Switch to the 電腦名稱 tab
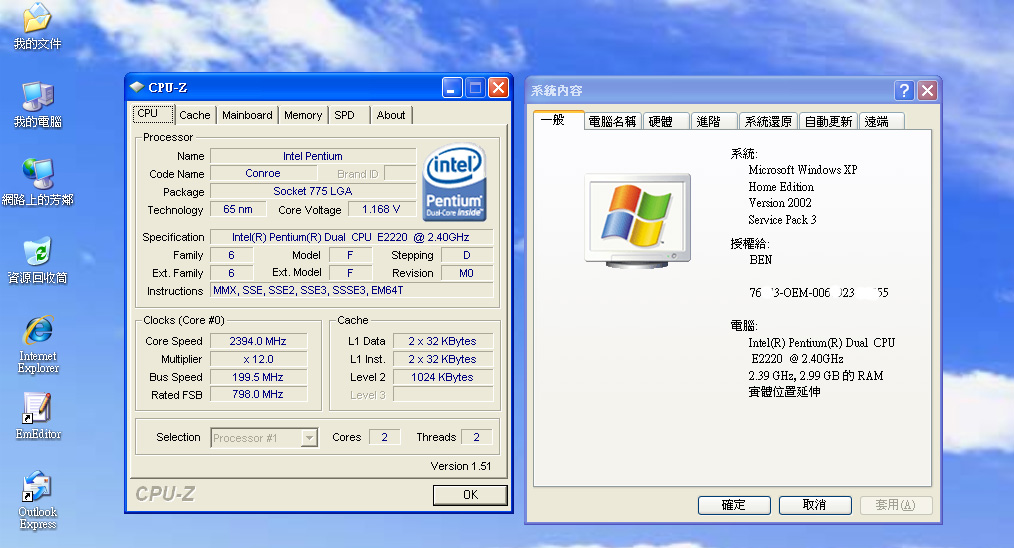 tap(612, 121)
